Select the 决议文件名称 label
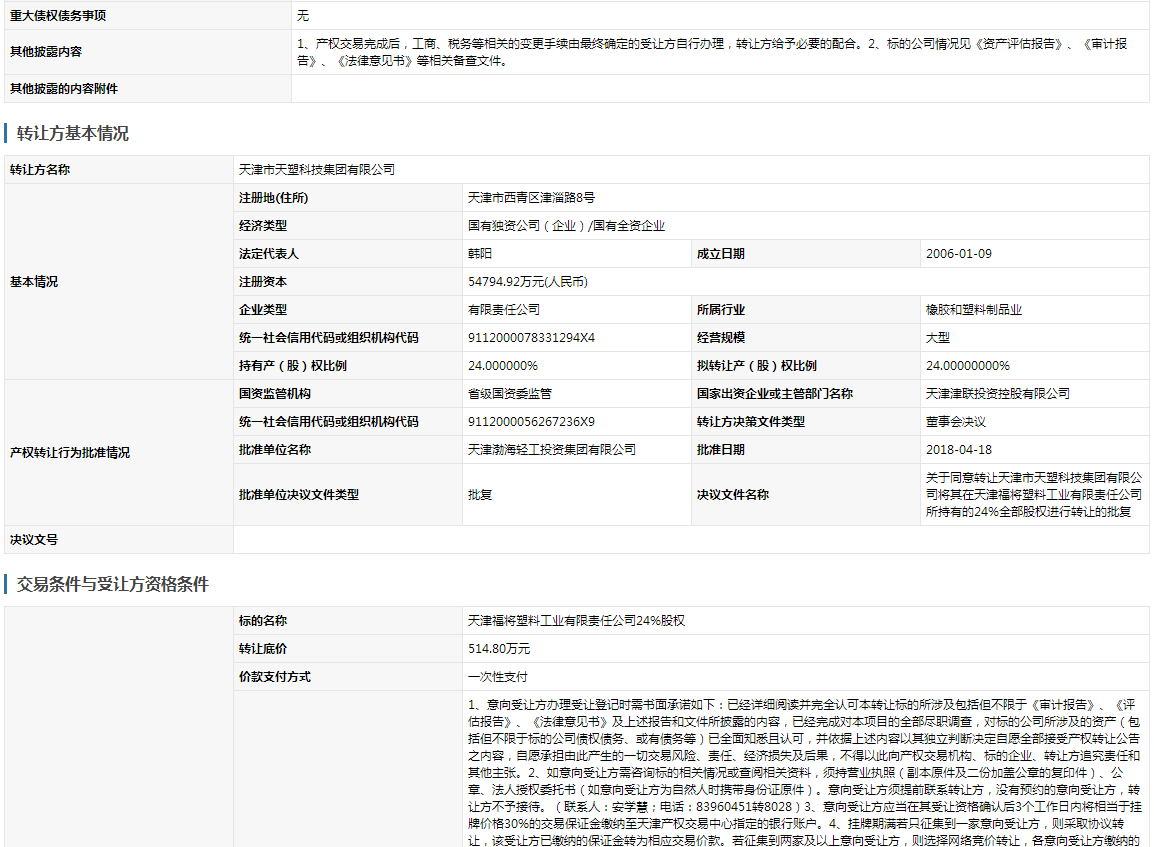Image resolution: width=1154 pixels, height=847 pixels. [733, 495]
